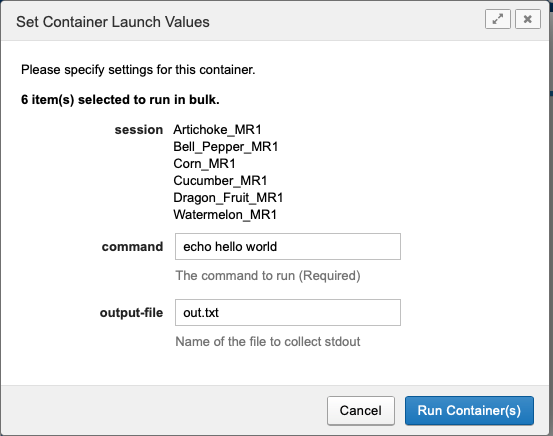Close the Set Container Launch Values dialog
This screenshot has width=553, height=436.
tap(528, 19)
